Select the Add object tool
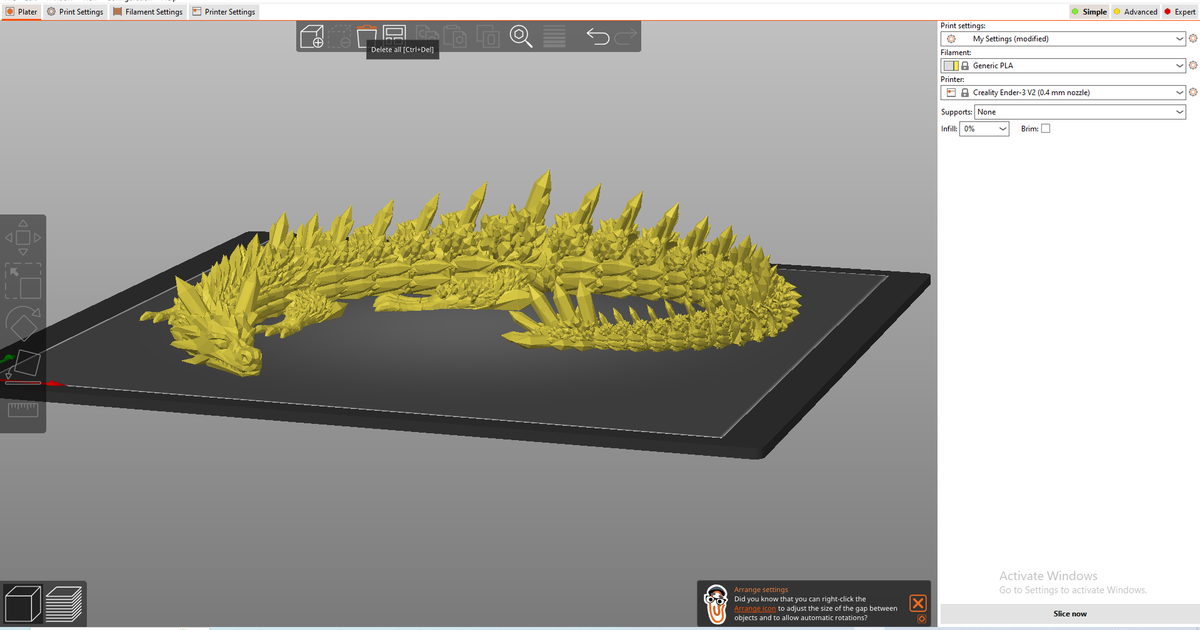Image resolution: width=1200 pixels, height=630 pixels. 312,36
